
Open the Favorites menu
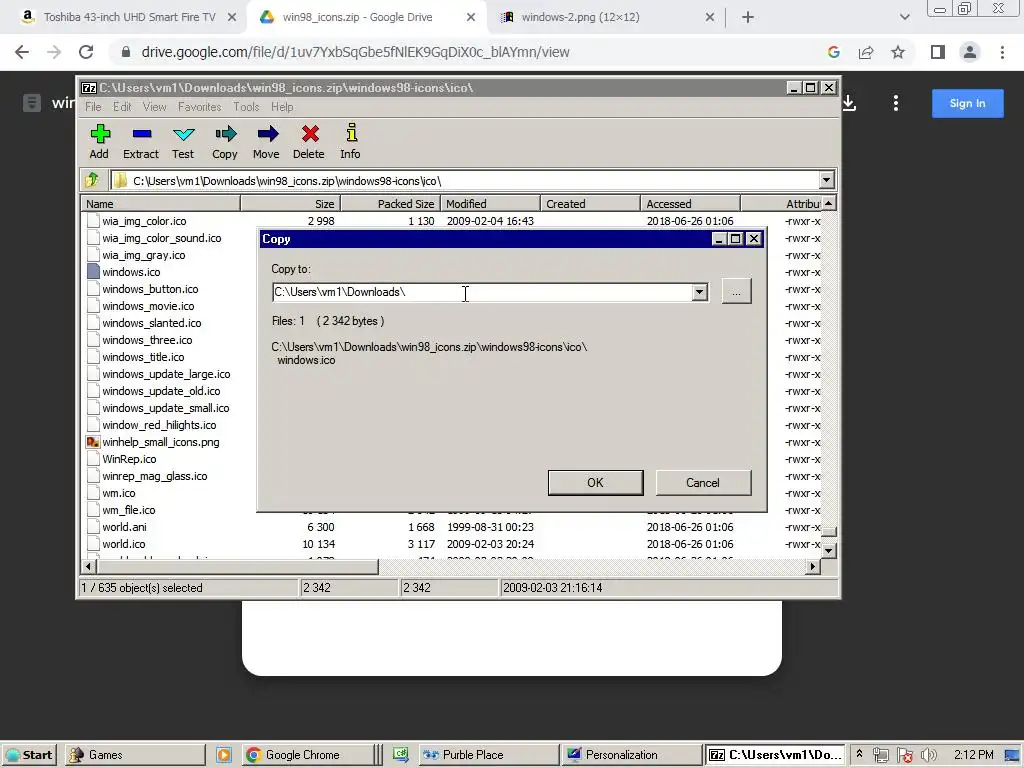(199, 106)
